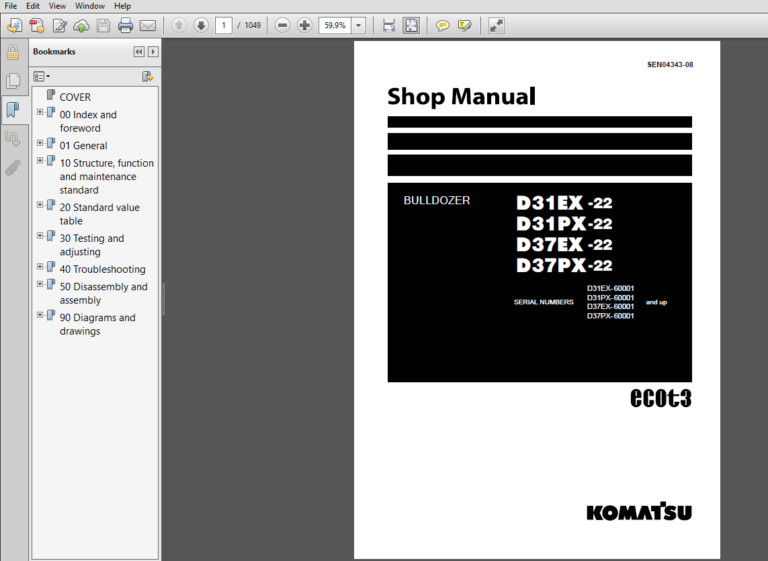The image size is (768, 561).
Task: Zoom out with the minus button
Action: pyautogui.click(x=282, y=25)
